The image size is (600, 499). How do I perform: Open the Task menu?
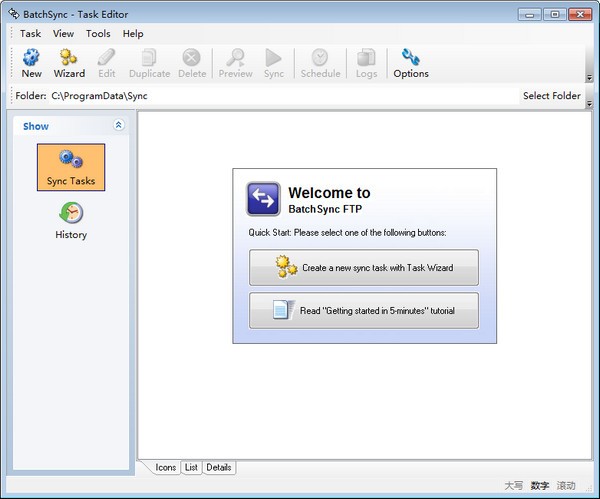(30, 34)
